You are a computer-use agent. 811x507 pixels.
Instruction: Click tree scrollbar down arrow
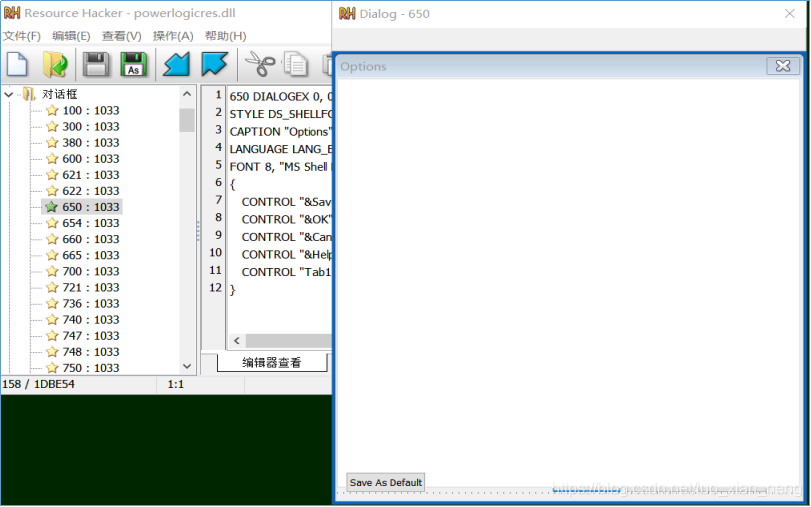[x=187, y=366]
